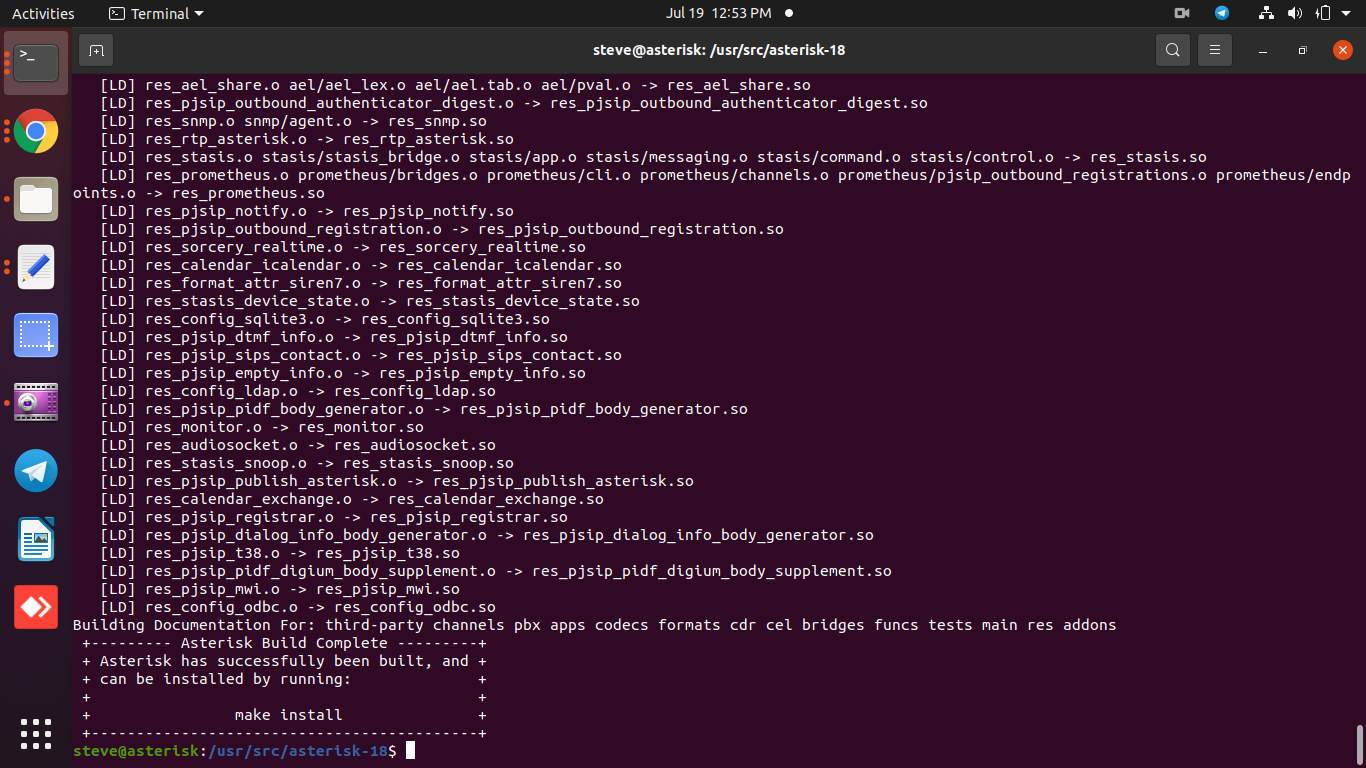Click the res_pjsip_empty_info.so line
Viewport: 1366px width, 768px height.
[343, 373]
